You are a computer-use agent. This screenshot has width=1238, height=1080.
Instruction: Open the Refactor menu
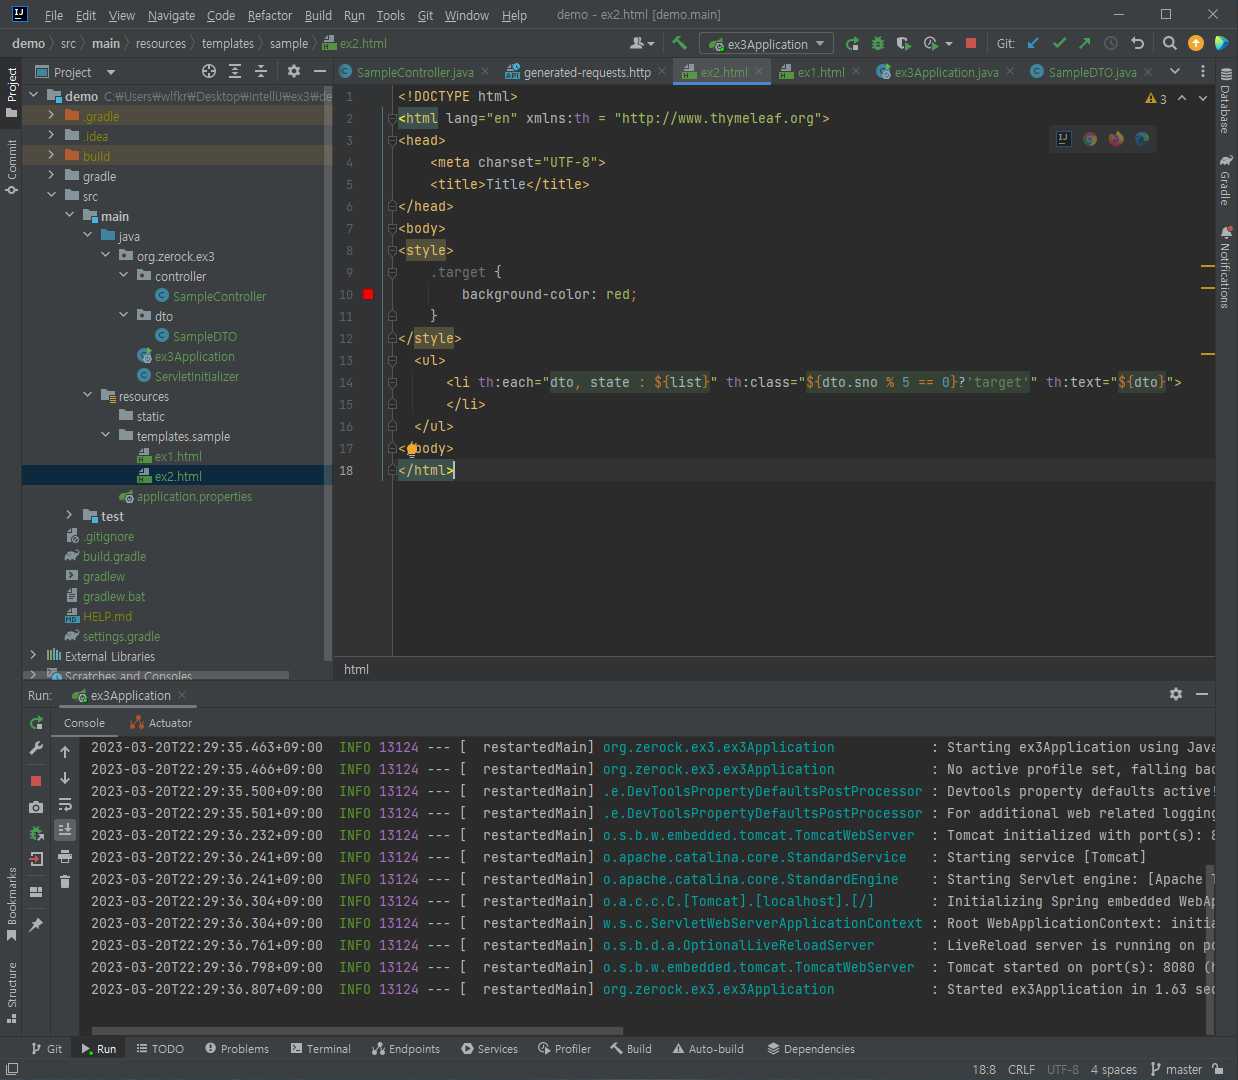270,15
